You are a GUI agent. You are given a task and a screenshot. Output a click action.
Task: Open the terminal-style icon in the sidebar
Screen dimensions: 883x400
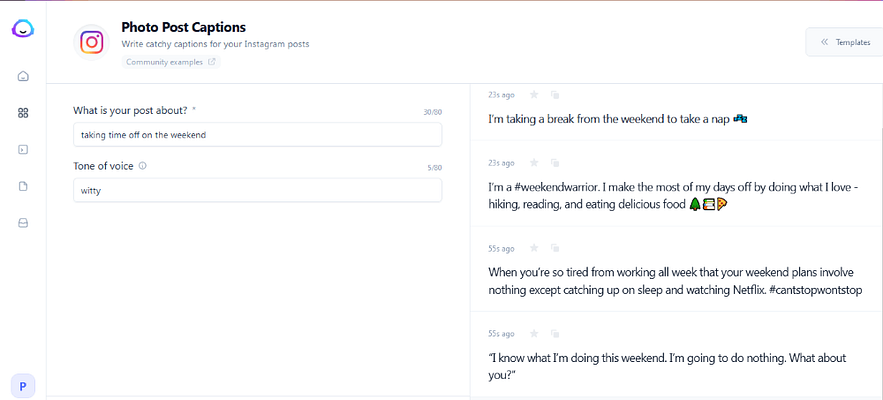tap(23, 150)
